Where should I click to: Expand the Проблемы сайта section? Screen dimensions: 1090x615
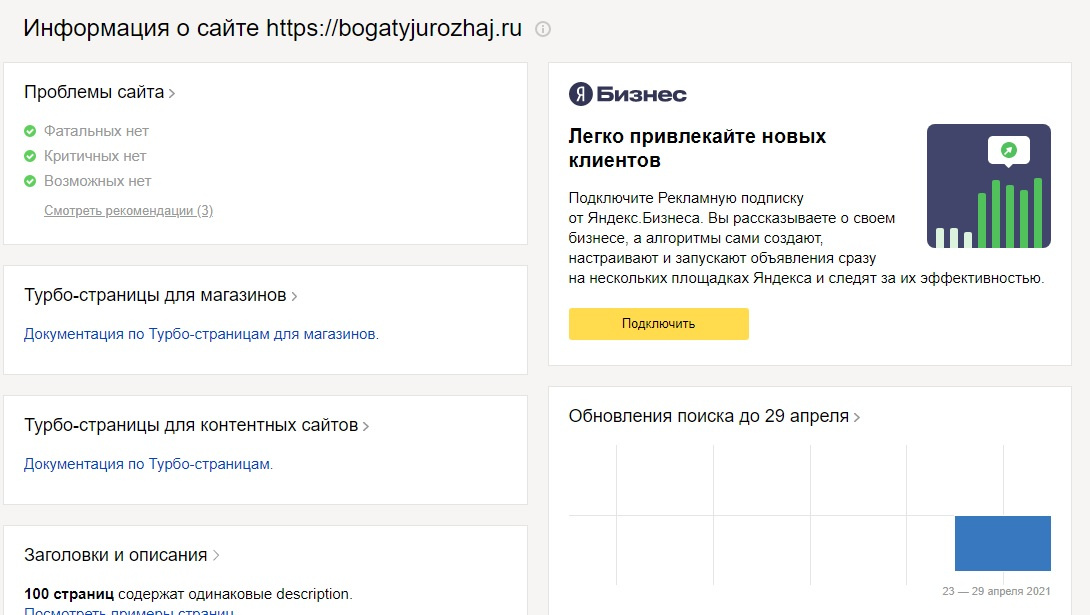click(x=99, y=93)
